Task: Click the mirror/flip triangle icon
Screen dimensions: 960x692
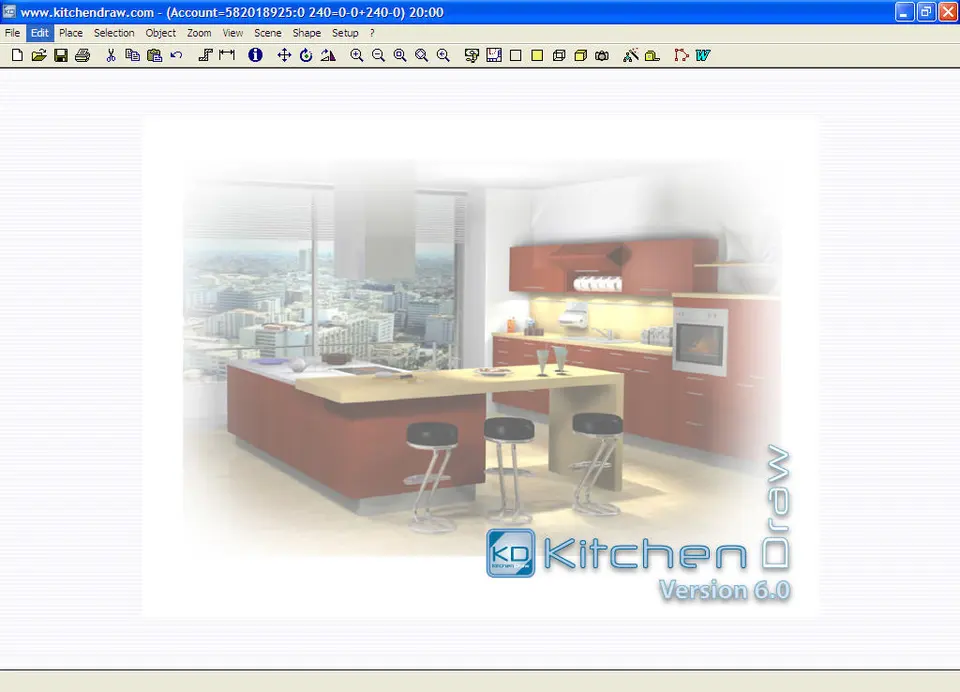Action: pyautogui.click(x=328, y=56)
